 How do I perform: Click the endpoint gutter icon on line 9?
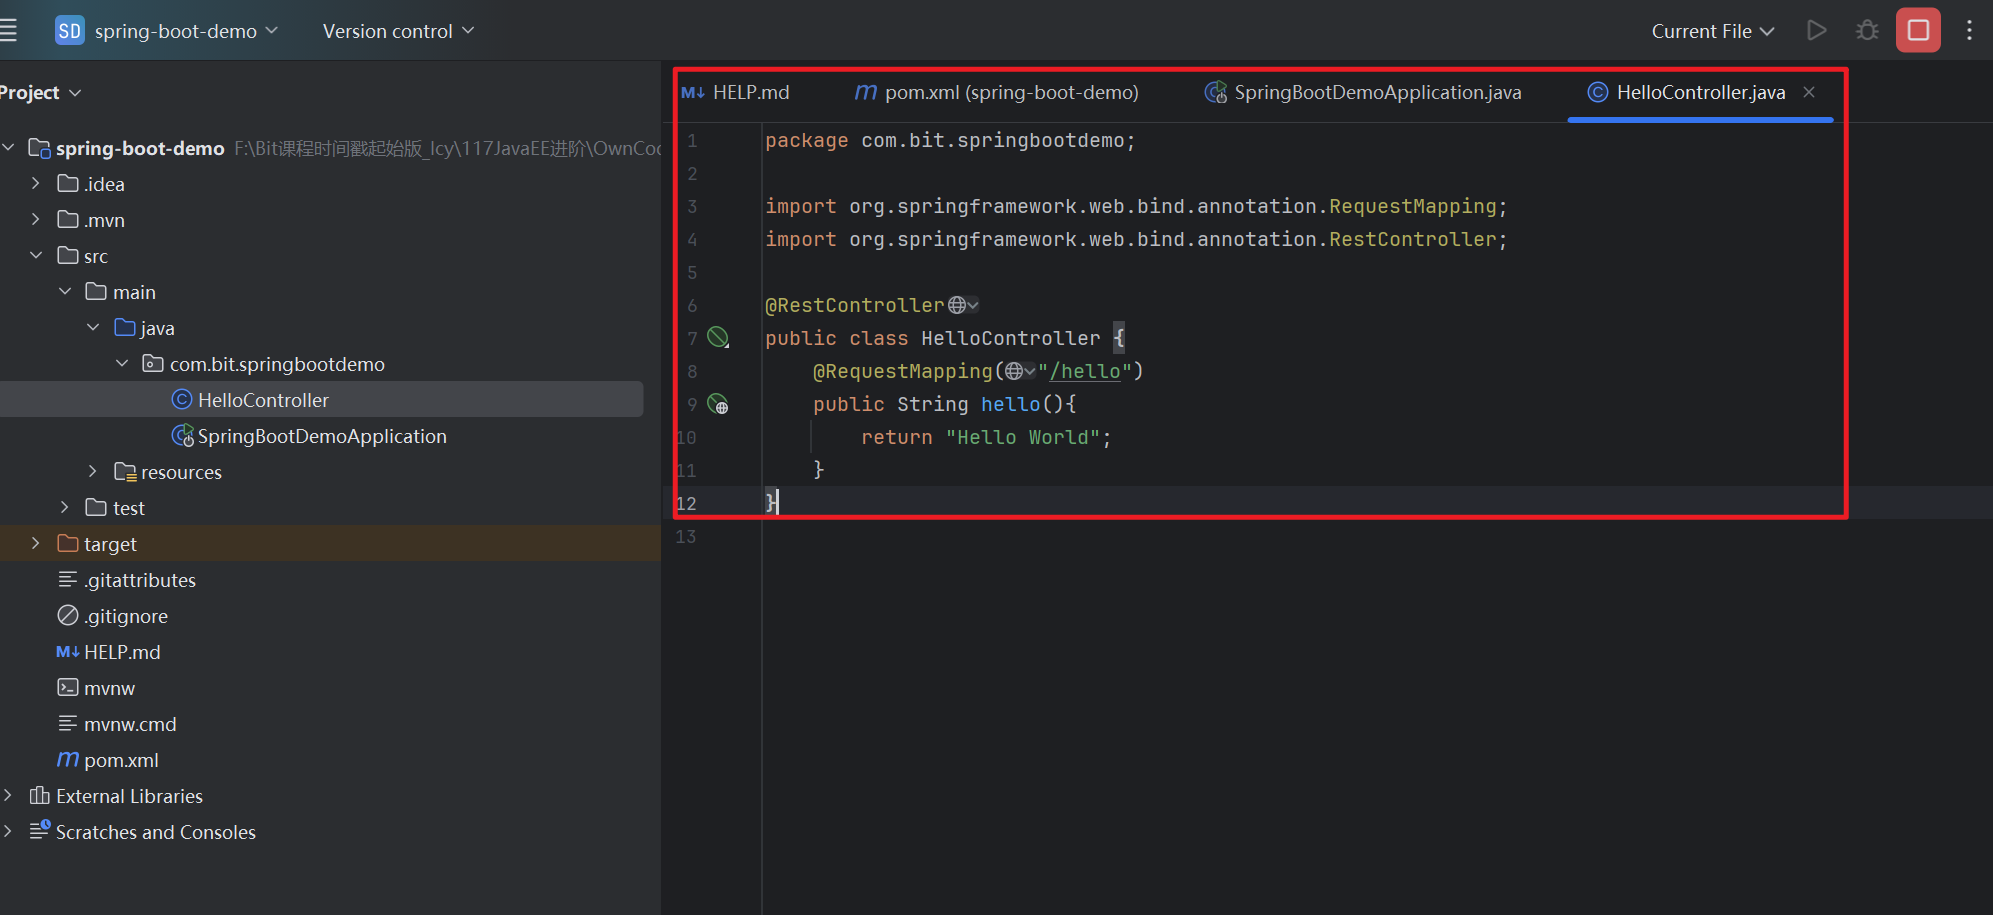718,404
